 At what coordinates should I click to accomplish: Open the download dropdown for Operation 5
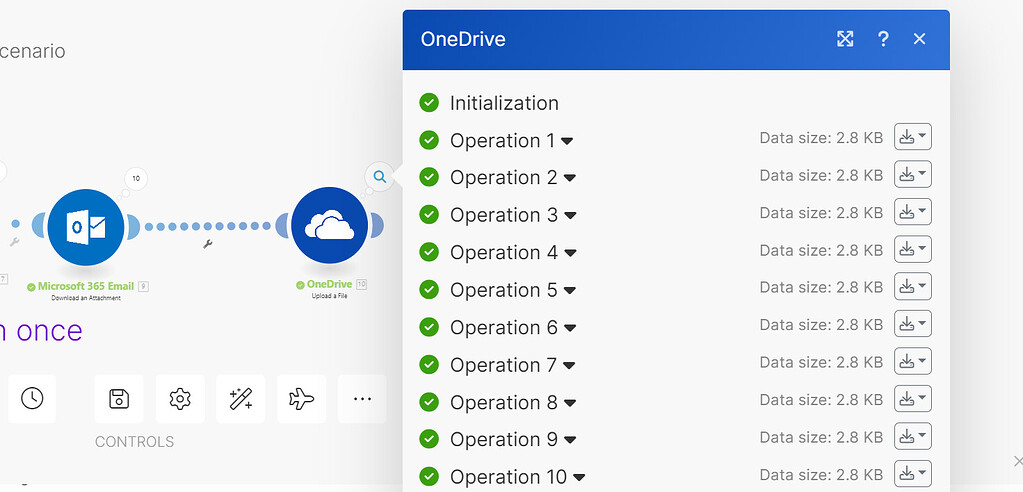[x=912, y=287]
